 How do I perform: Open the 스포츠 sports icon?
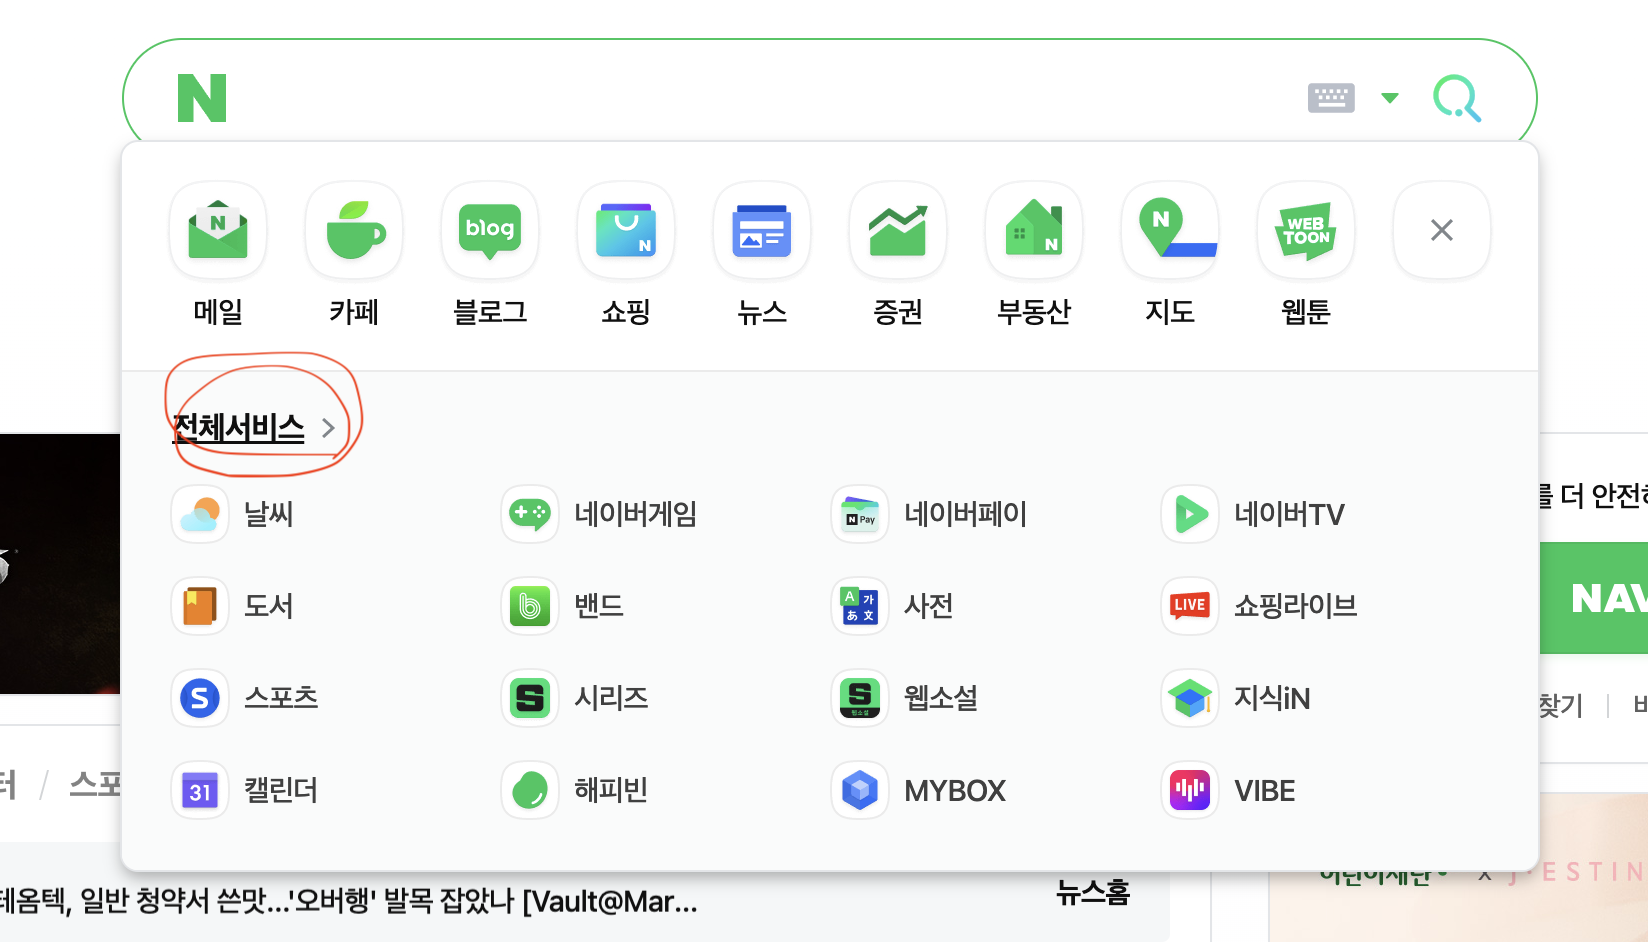(x=200, y=698)
